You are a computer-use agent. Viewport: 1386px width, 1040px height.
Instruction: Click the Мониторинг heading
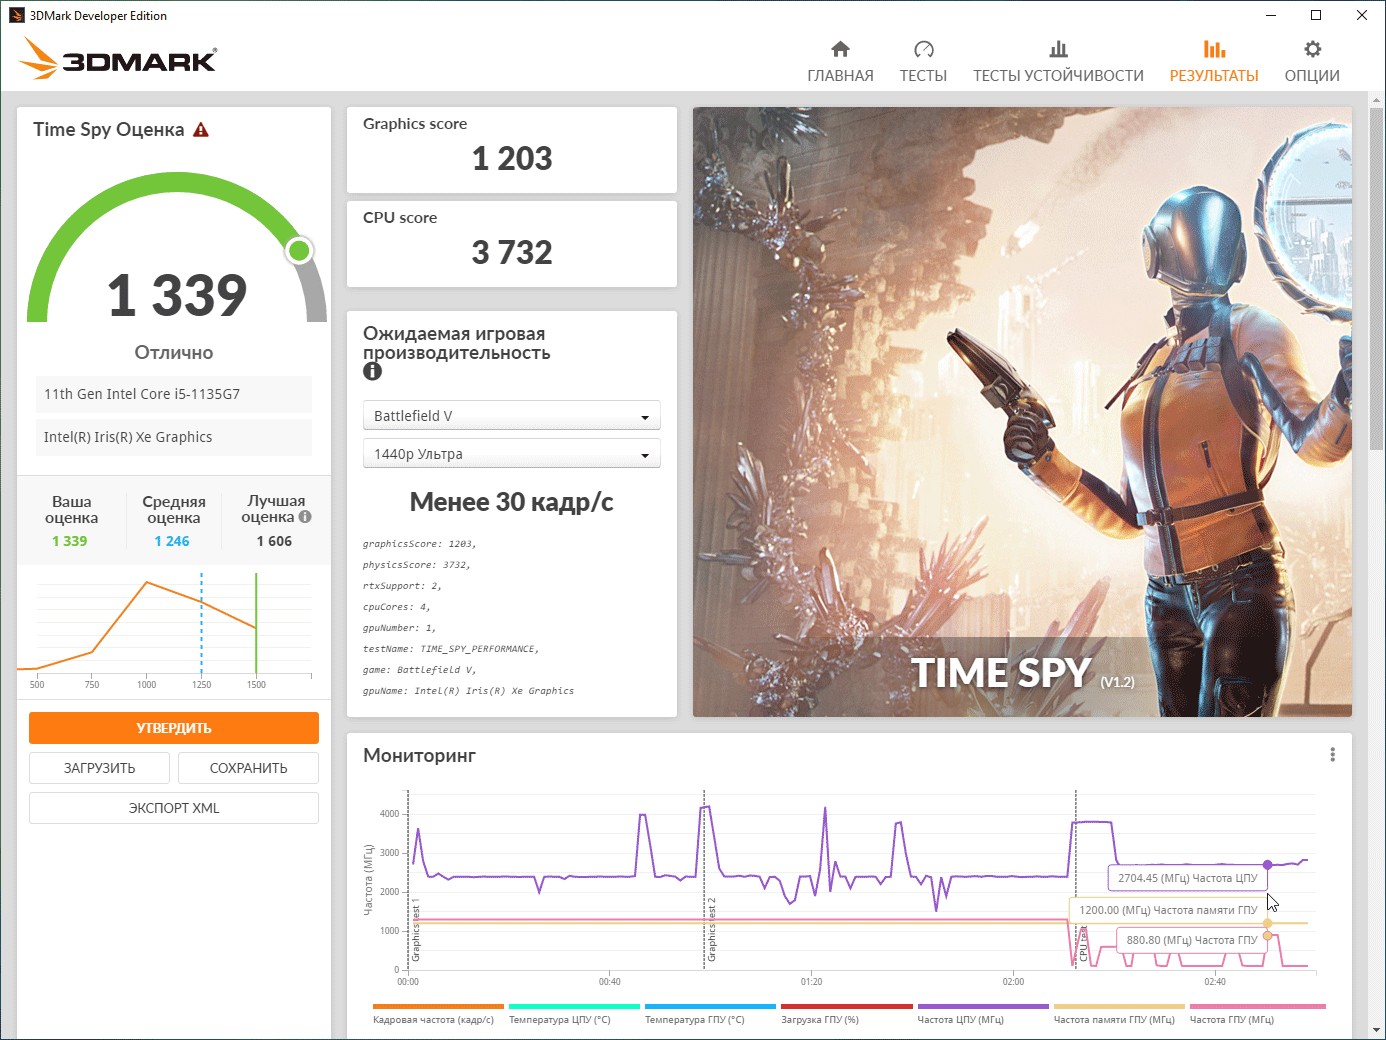pos(419,756)
